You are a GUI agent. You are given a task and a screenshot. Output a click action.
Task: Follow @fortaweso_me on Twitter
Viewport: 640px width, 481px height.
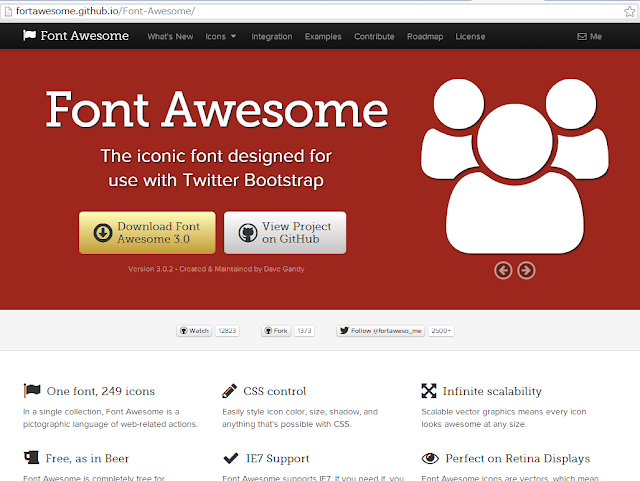(x=380, y=331)
